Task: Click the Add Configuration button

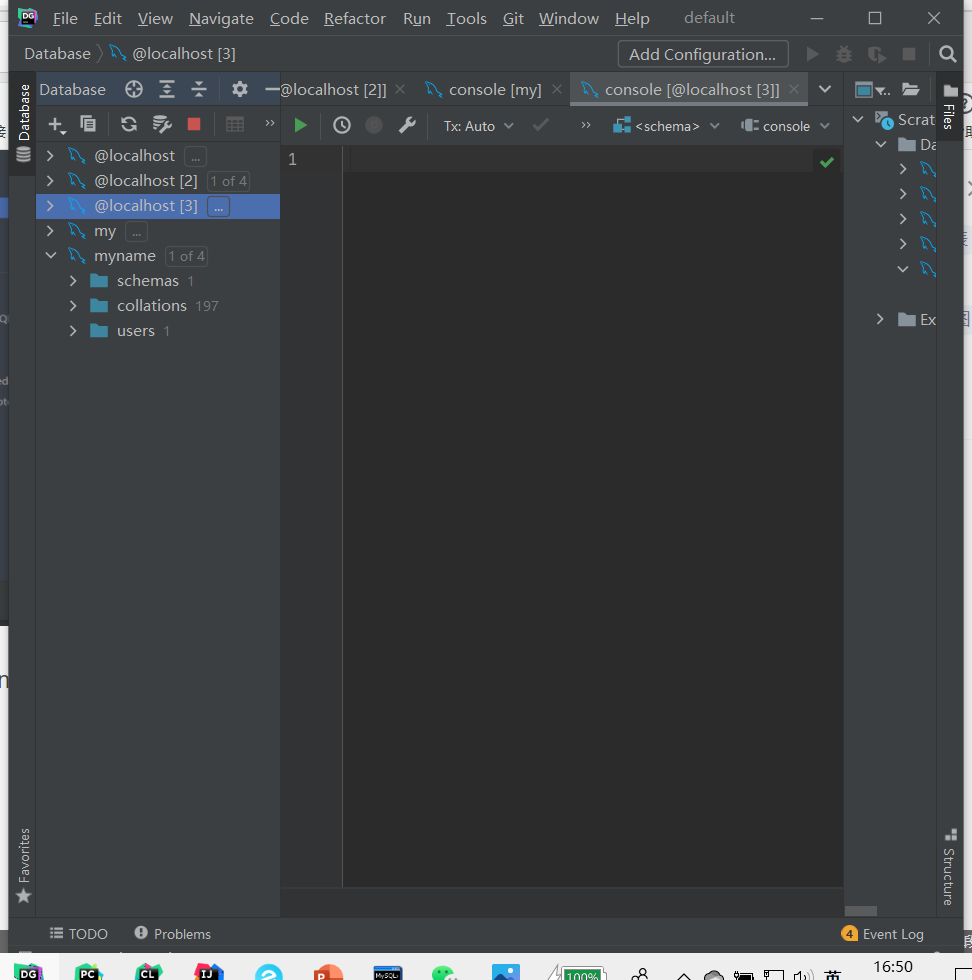Action: (702, 53)
